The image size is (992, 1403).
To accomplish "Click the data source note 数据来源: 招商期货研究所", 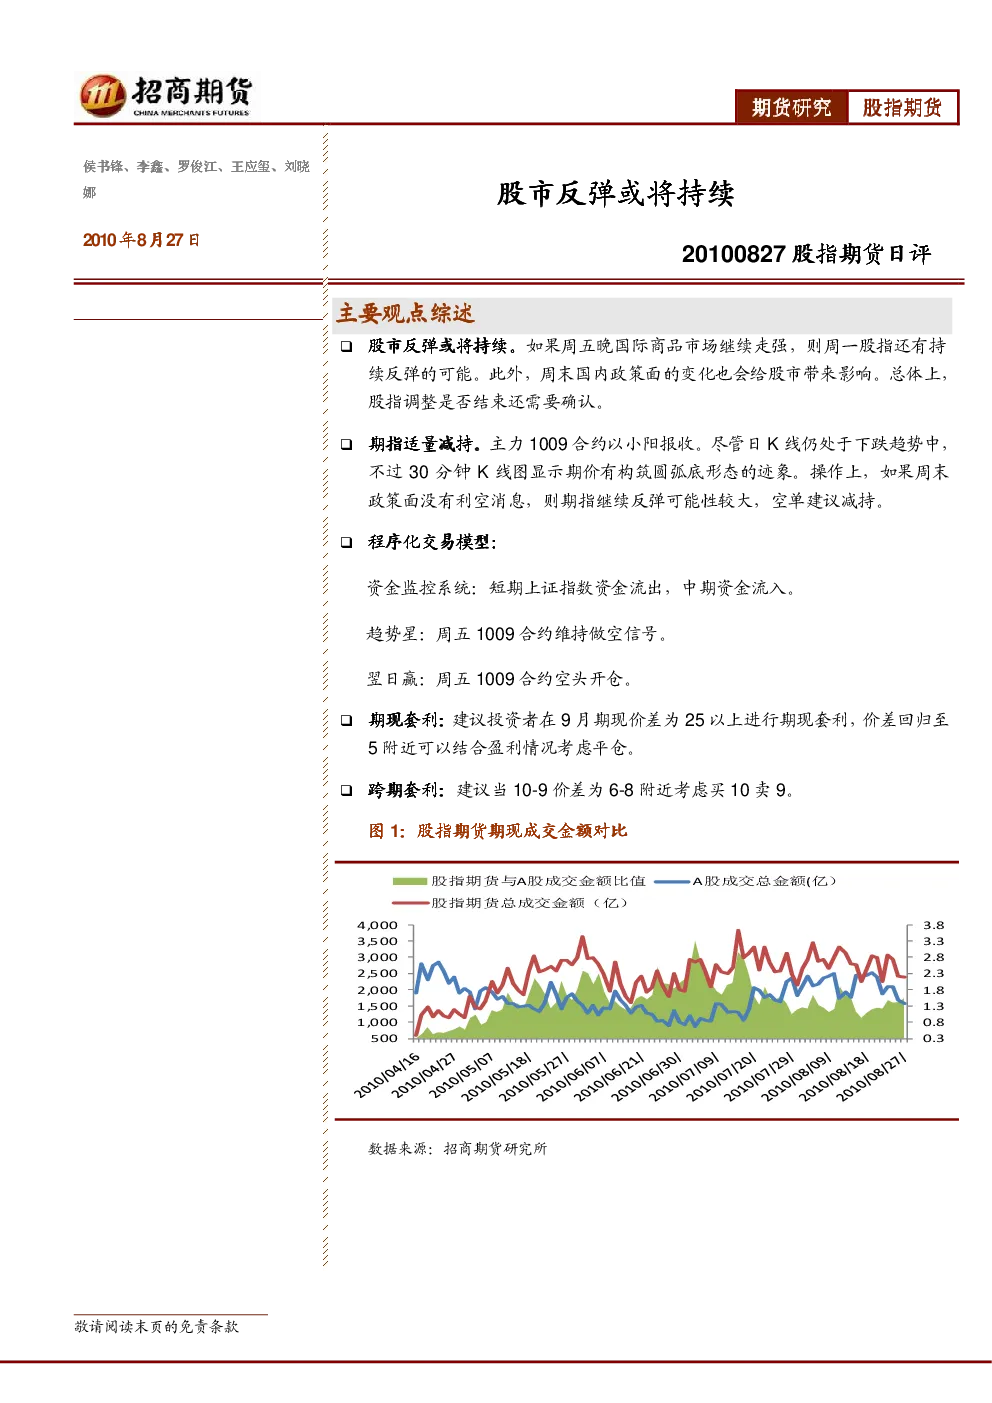I will coord(457,1149).
